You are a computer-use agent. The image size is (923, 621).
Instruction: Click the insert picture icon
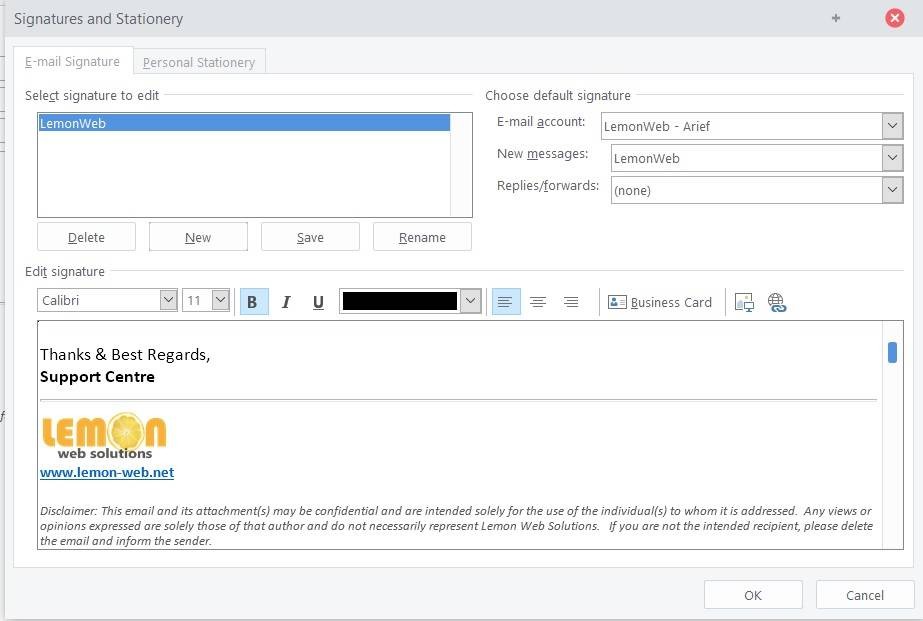(744, 302)
